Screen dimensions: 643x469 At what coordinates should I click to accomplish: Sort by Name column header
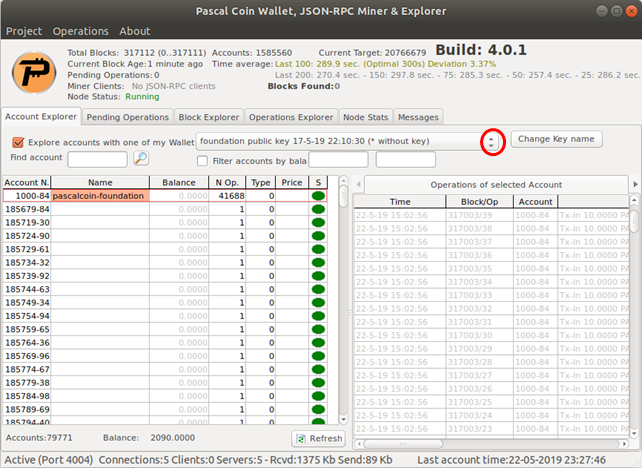click(100, 182)
